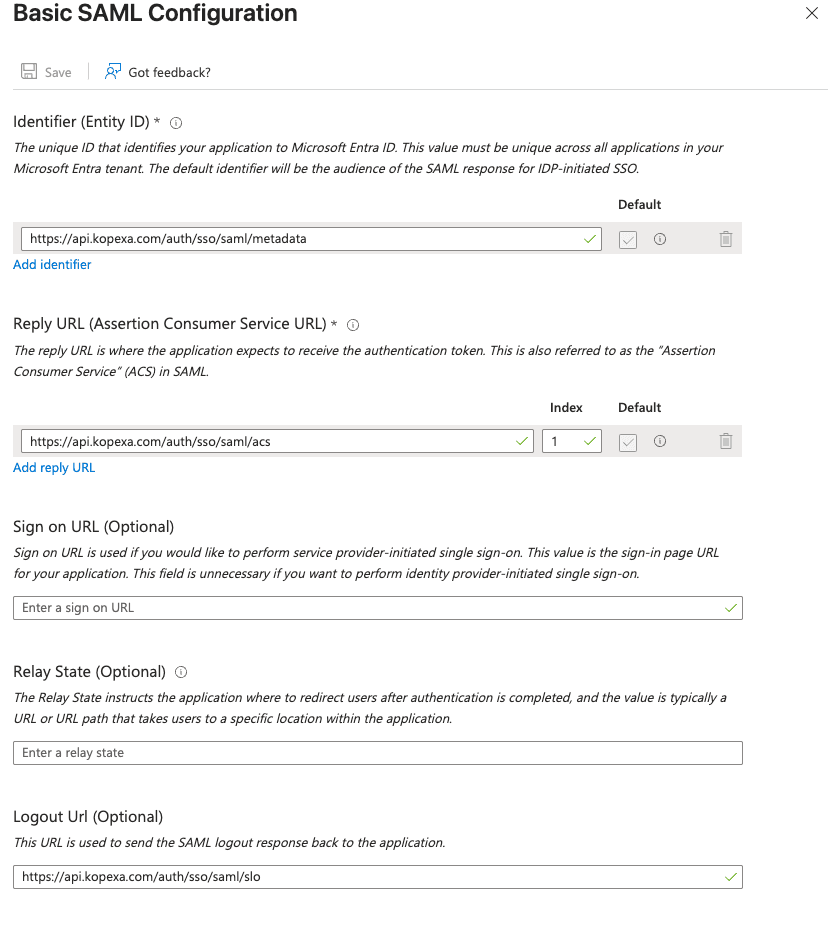
Task: Save the SAML configuration
Action: tap(45, 71)
